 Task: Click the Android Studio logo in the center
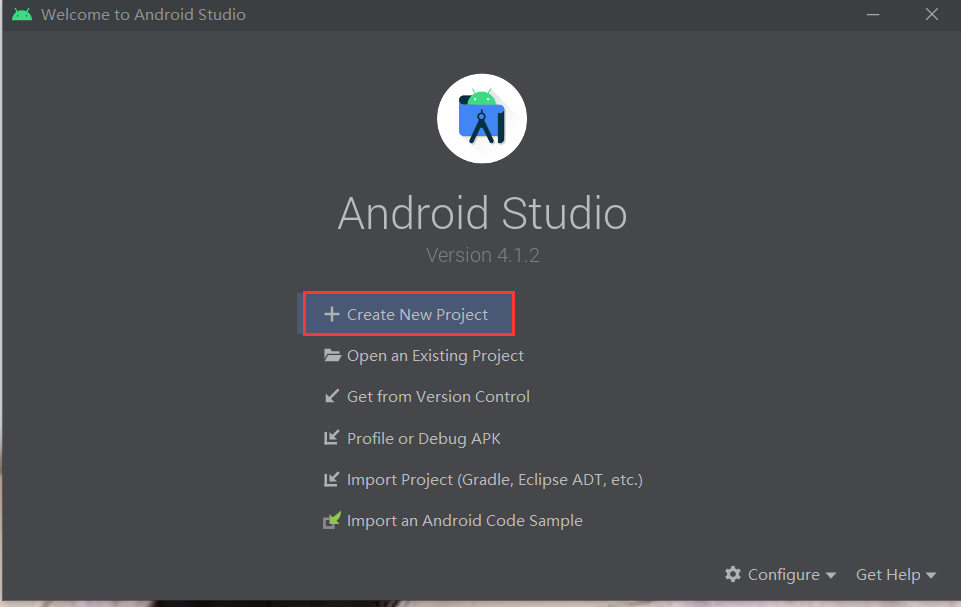[482, 119]
